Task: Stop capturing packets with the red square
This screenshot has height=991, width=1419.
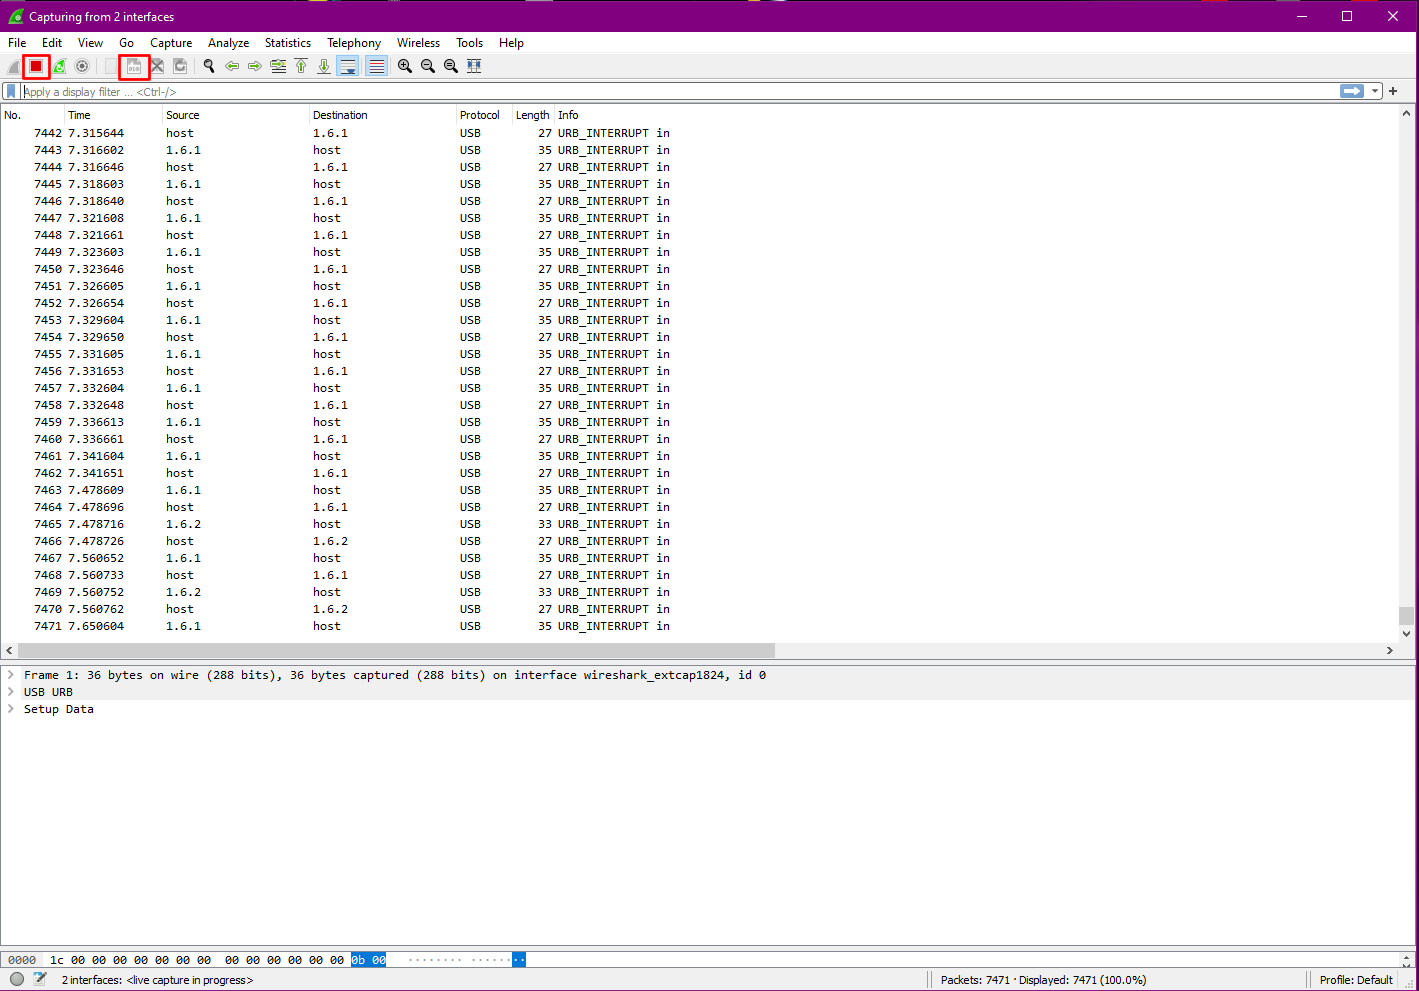Action: point(36,66)
